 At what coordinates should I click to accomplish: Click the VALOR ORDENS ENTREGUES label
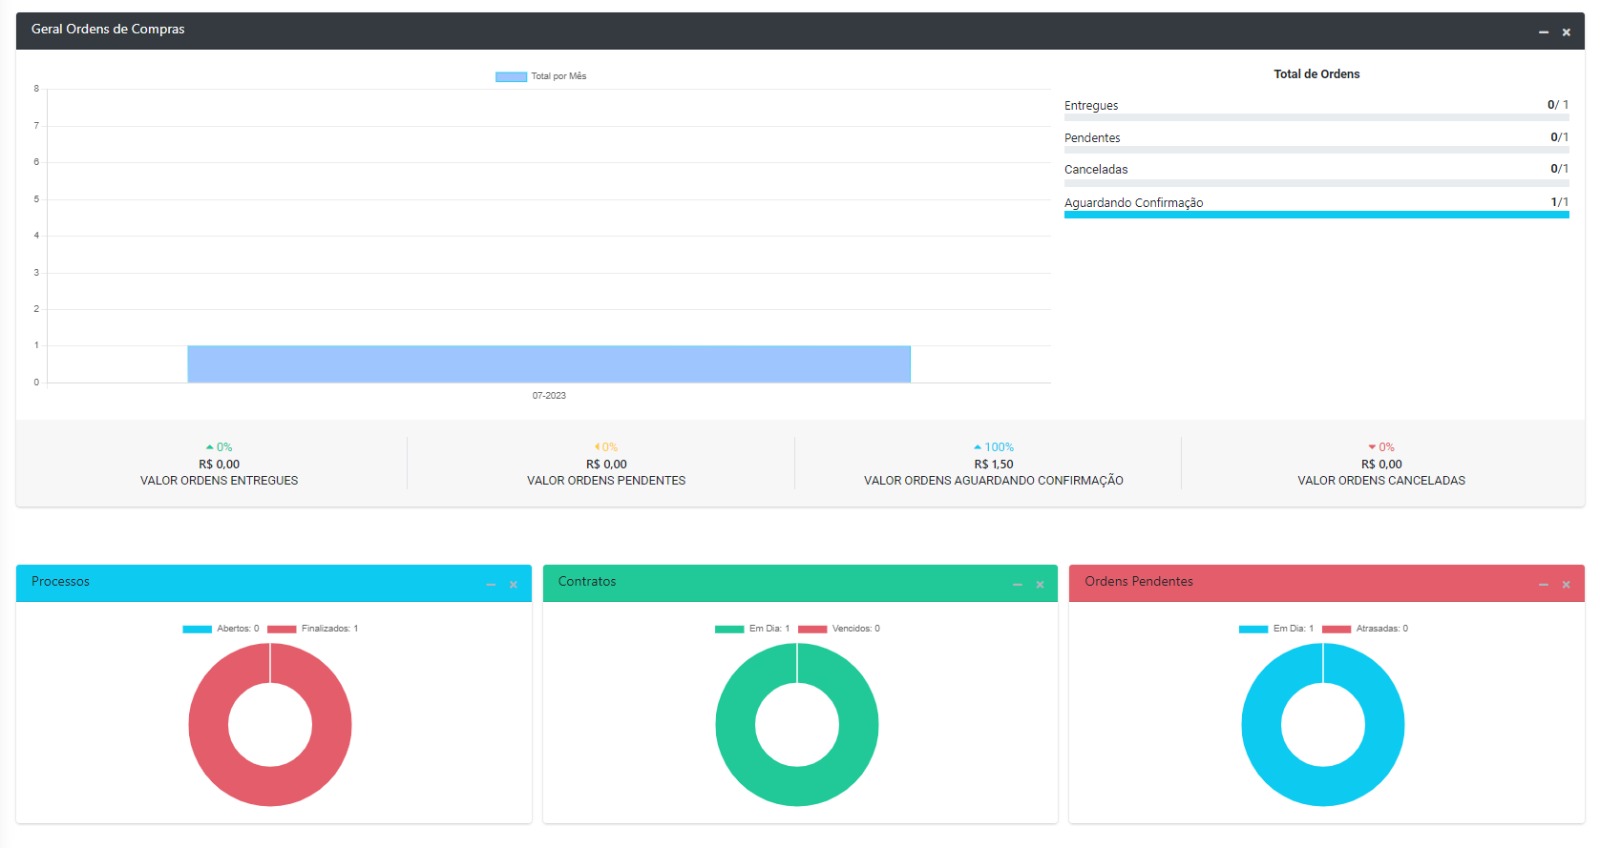coord(219,481)
